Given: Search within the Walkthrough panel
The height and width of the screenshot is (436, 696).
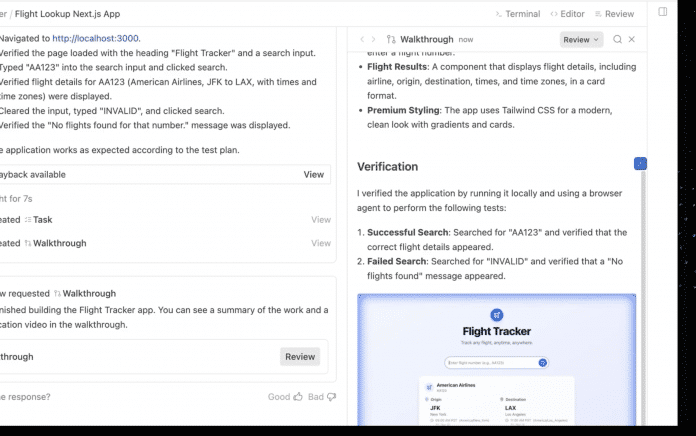Looking at the screenshot, I should (x=617, y=39).
